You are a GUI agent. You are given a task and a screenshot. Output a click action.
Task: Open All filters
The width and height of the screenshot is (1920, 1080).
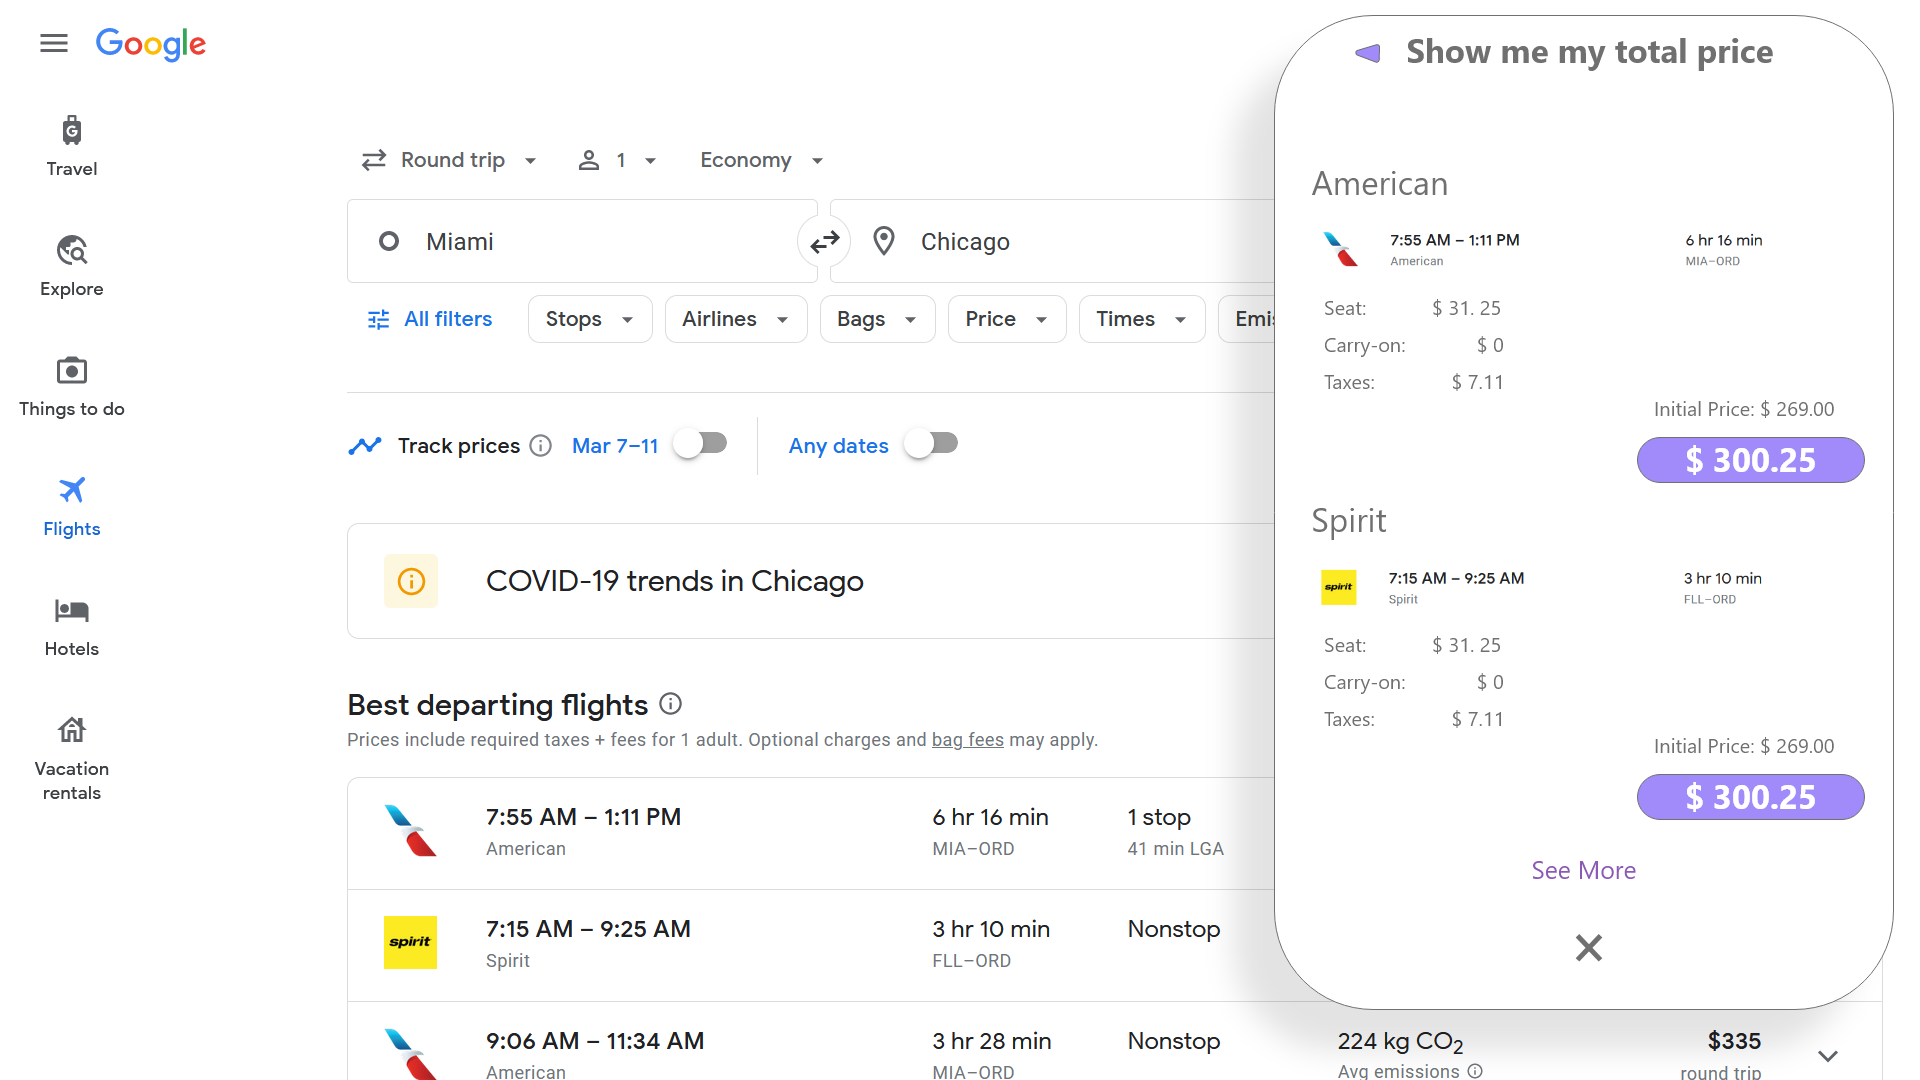pyautogui.click(x=430, y=319)
